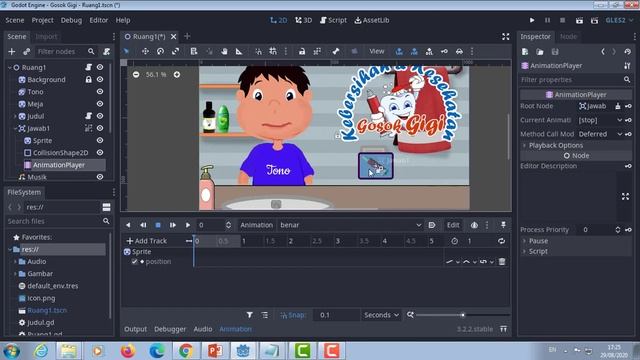Screen dimensions: 640x360
Task: Toggle visibility of Judul node
Action: pos(100,116)
